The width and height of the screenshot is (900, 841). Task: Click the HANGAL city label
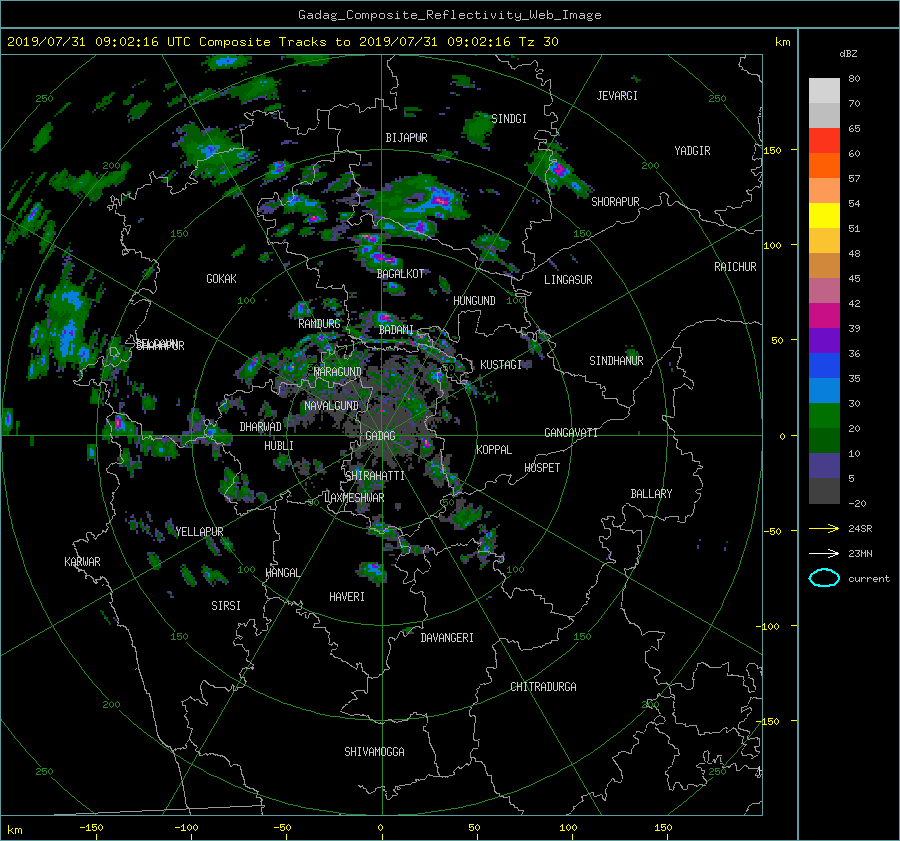[x=282, y=573]
